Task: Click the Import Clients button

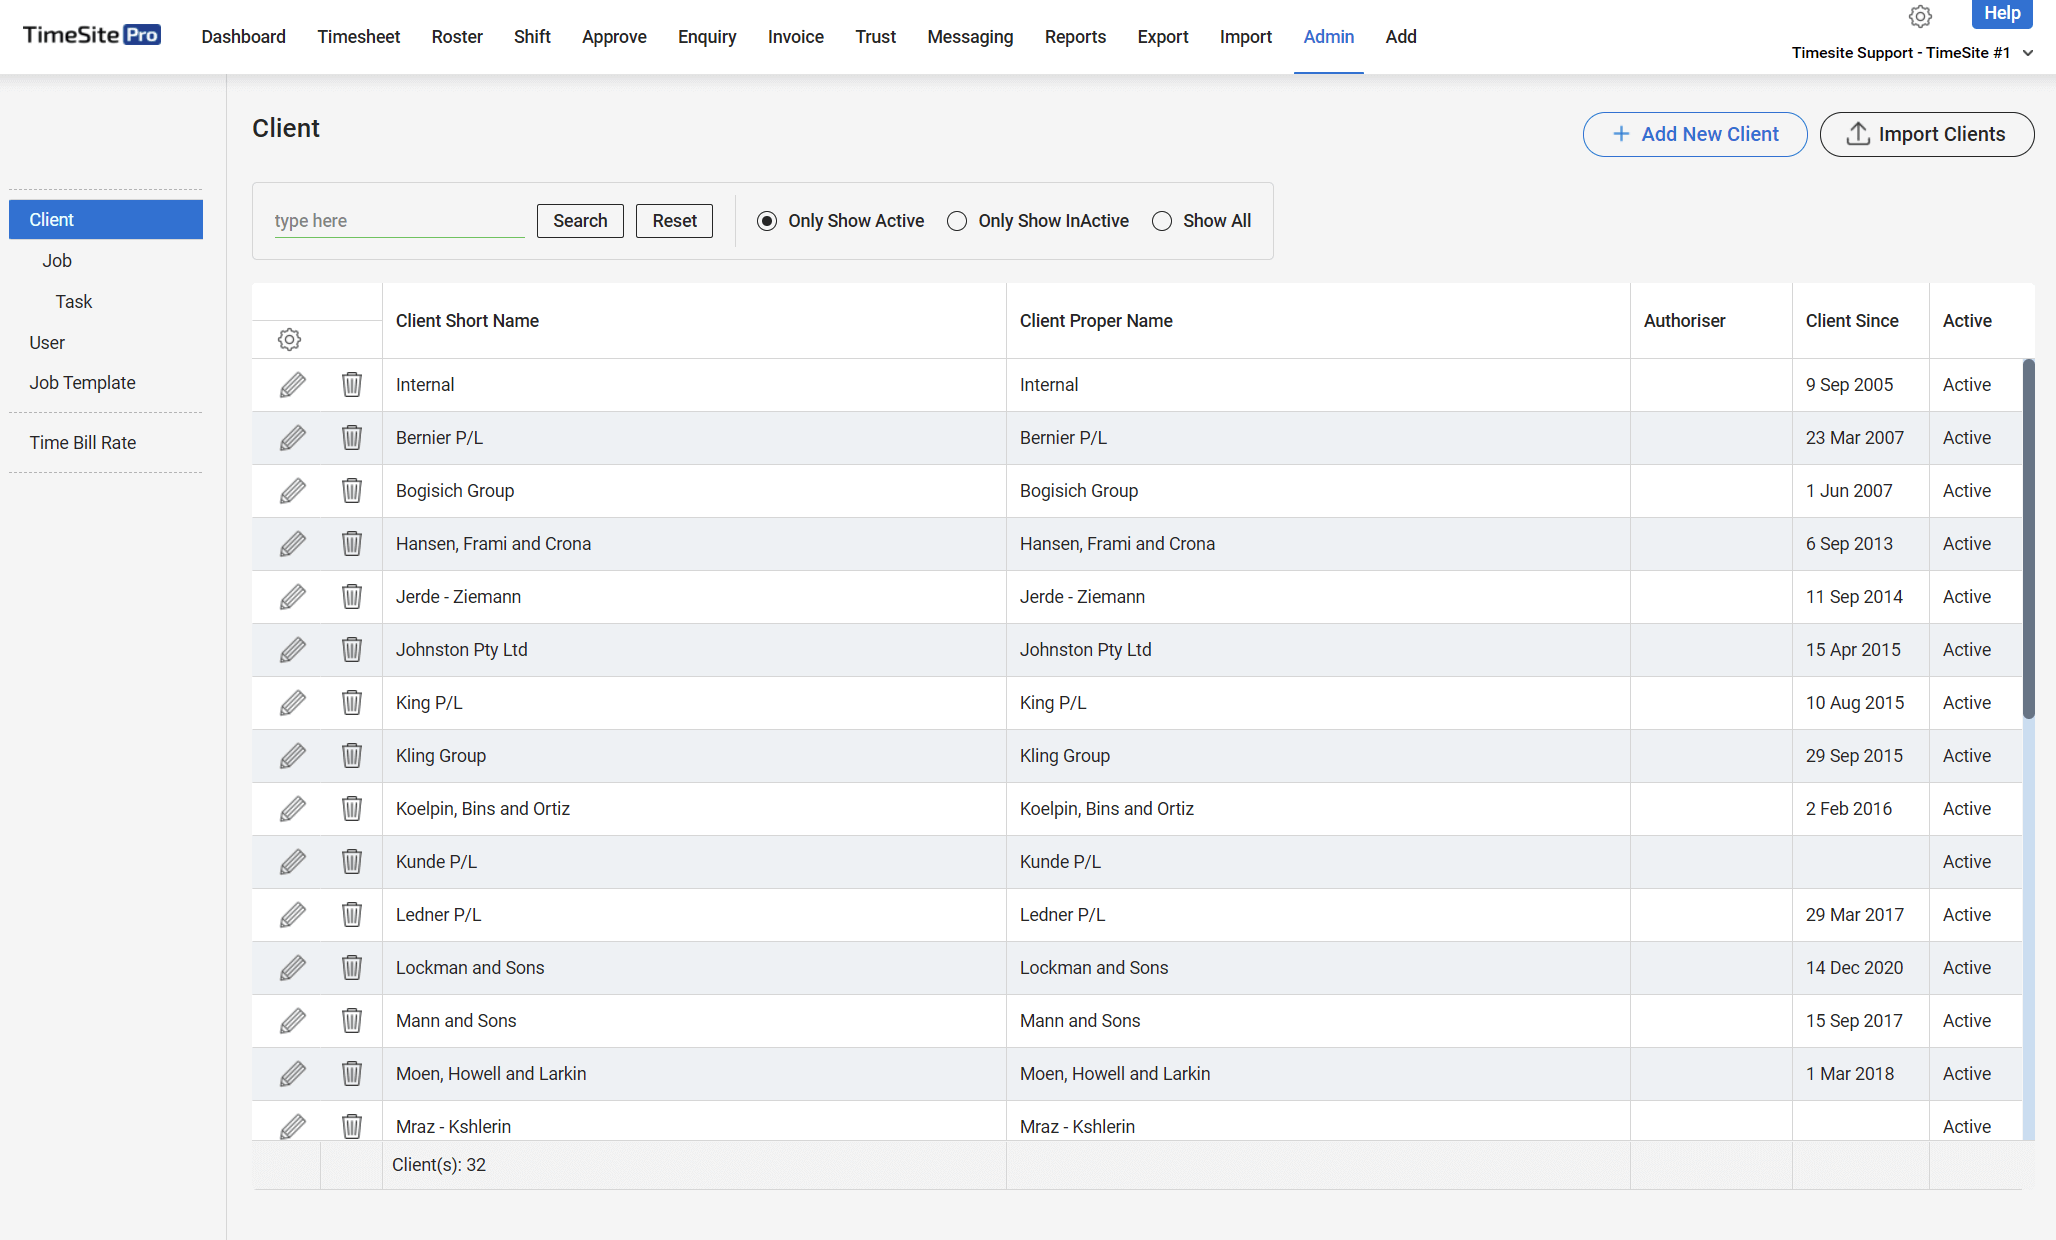Action: coord(1927,134)
